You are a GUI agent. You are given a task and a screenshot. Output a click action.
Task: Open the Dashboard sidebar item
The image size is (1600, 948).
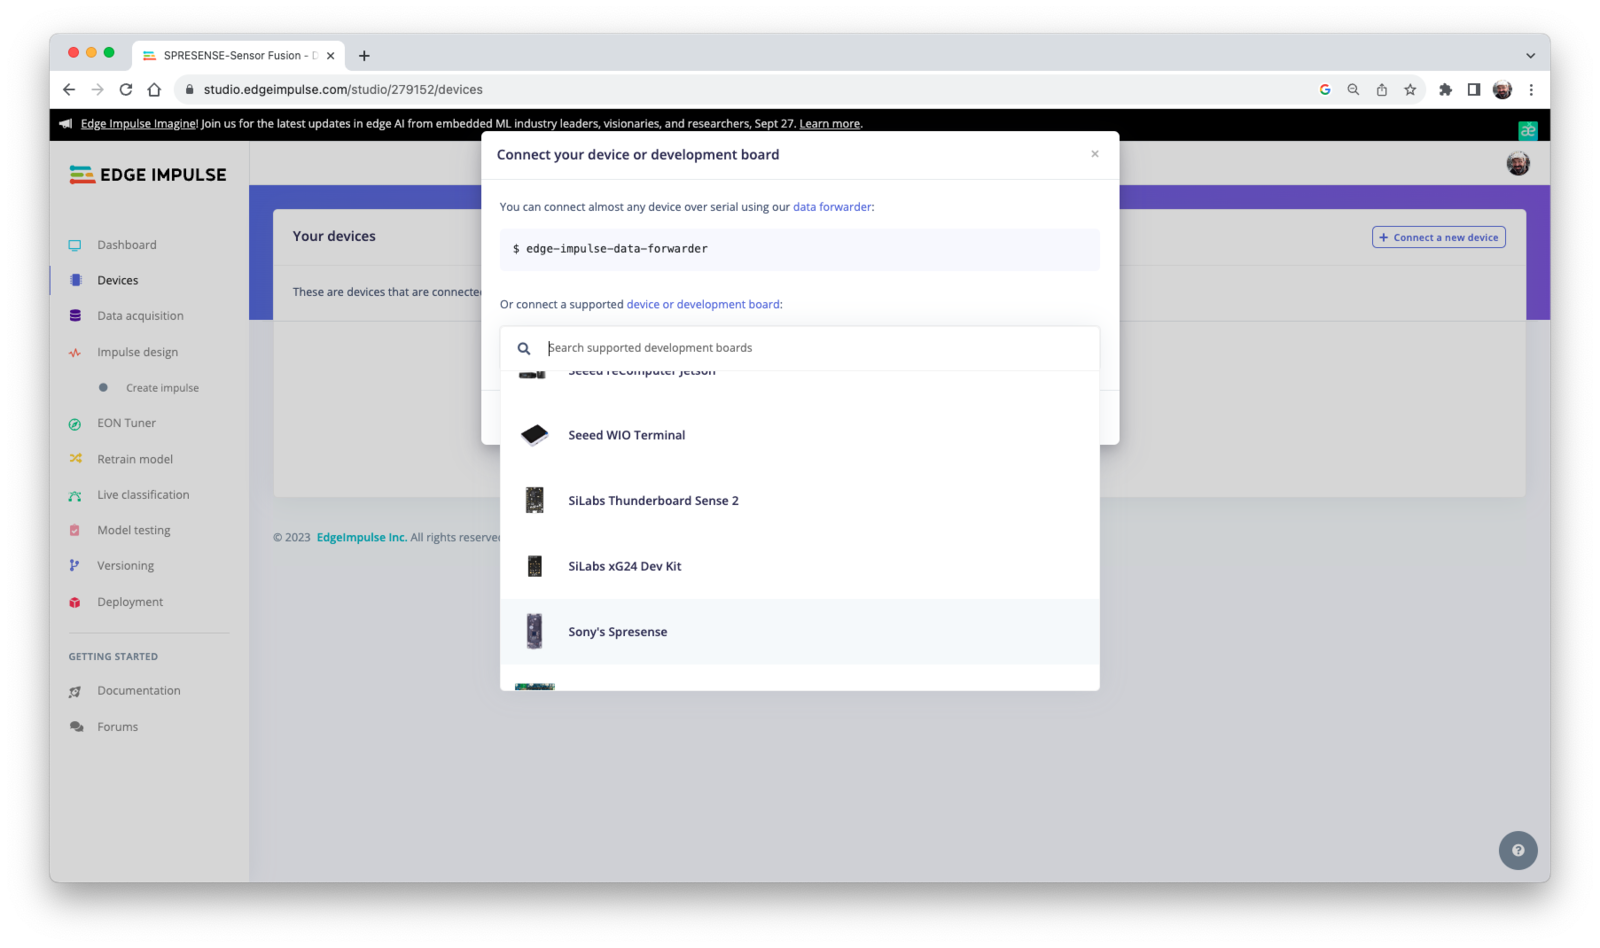pyautogui.click(x=126, y=245)
